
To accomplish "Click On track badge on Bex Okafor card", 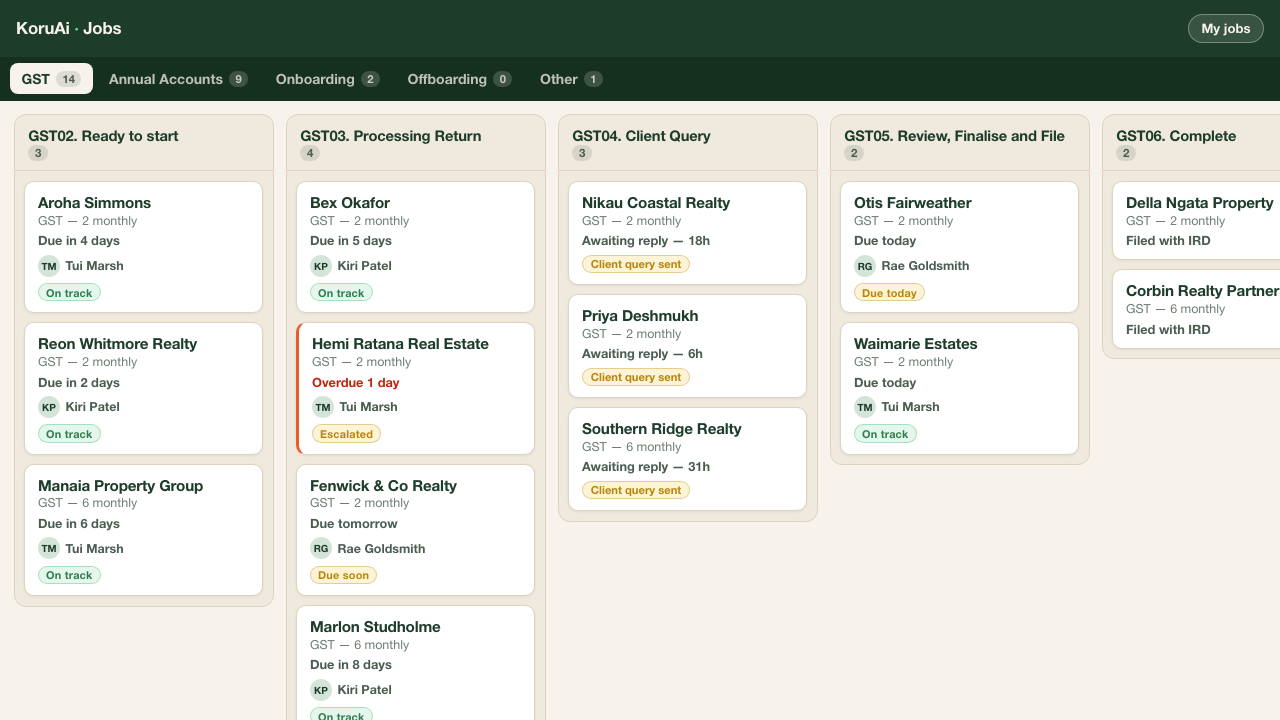I will pos(341,293).
